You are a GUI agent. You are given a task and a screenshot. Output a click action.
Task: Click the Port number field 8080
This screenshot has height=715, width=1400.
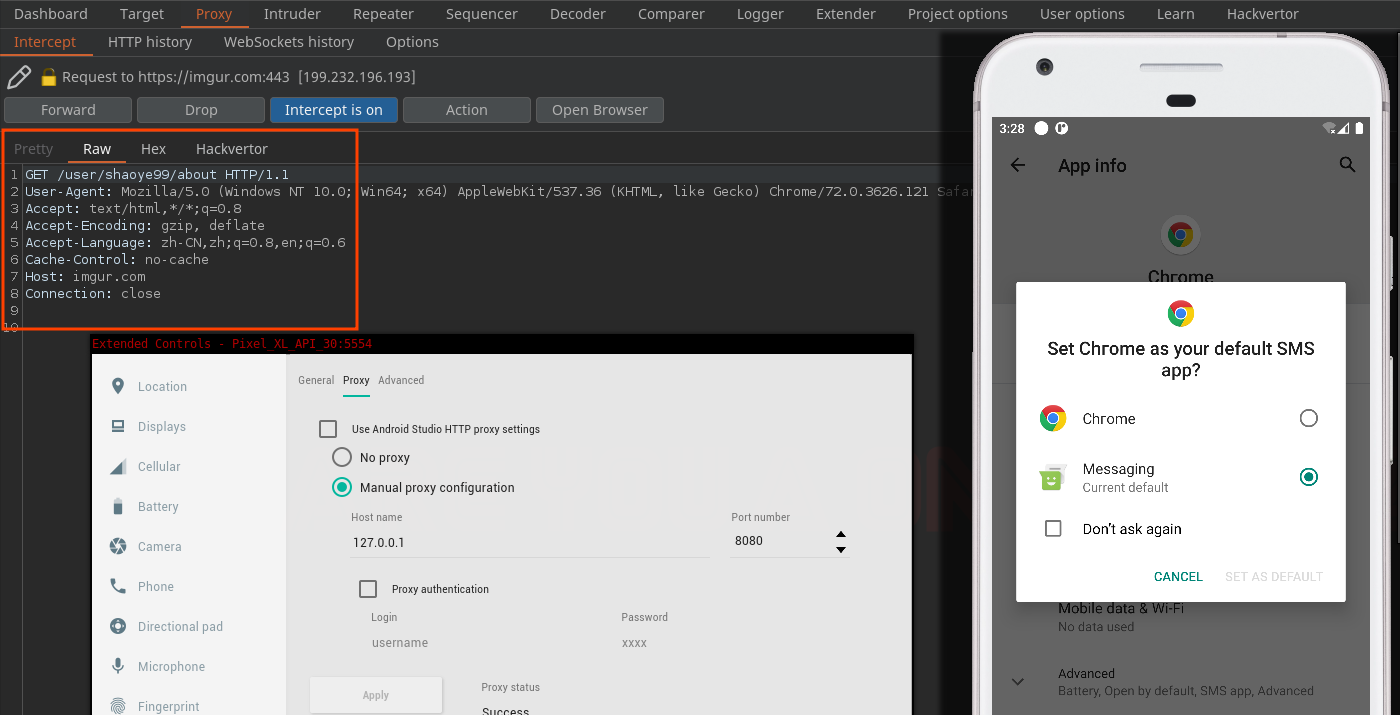click(780, 541)
